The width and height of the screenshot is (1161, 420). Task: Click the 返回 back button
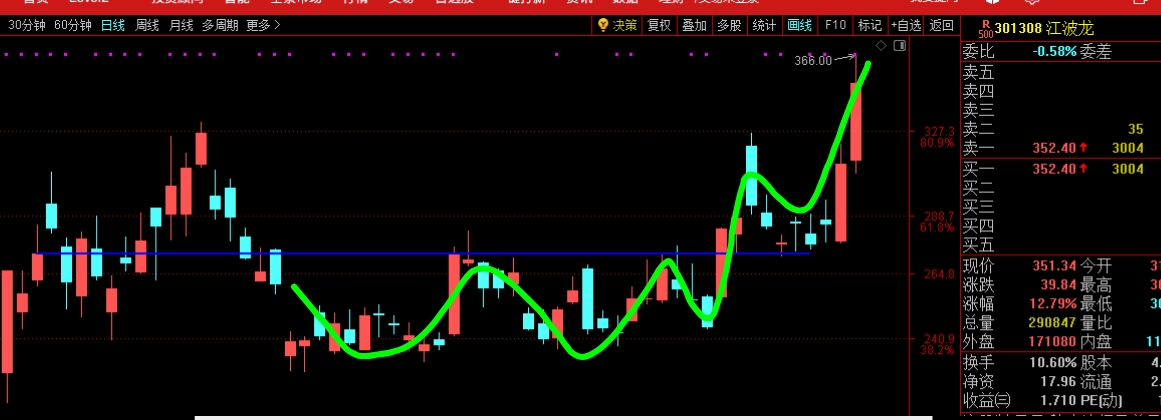[x=941, y=25]
